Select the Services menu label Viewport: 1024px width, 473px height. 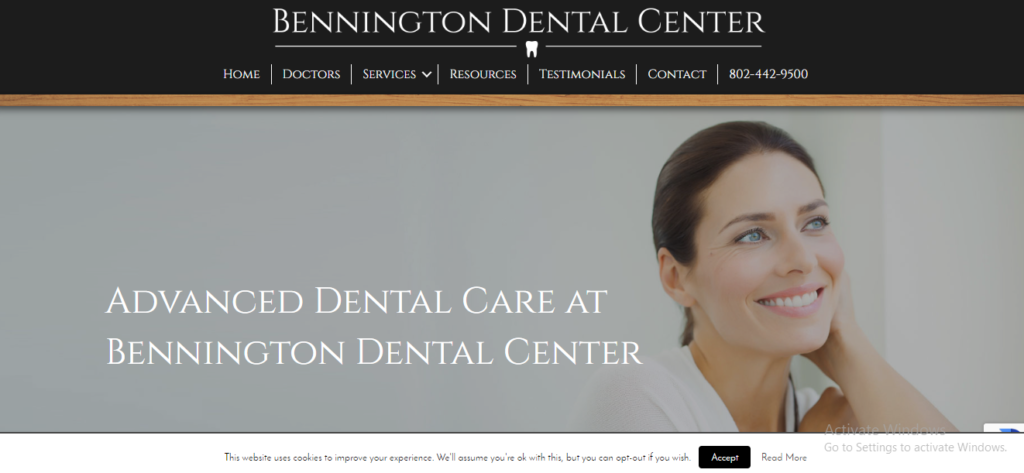pyautogui.click(x=389, y=74)
